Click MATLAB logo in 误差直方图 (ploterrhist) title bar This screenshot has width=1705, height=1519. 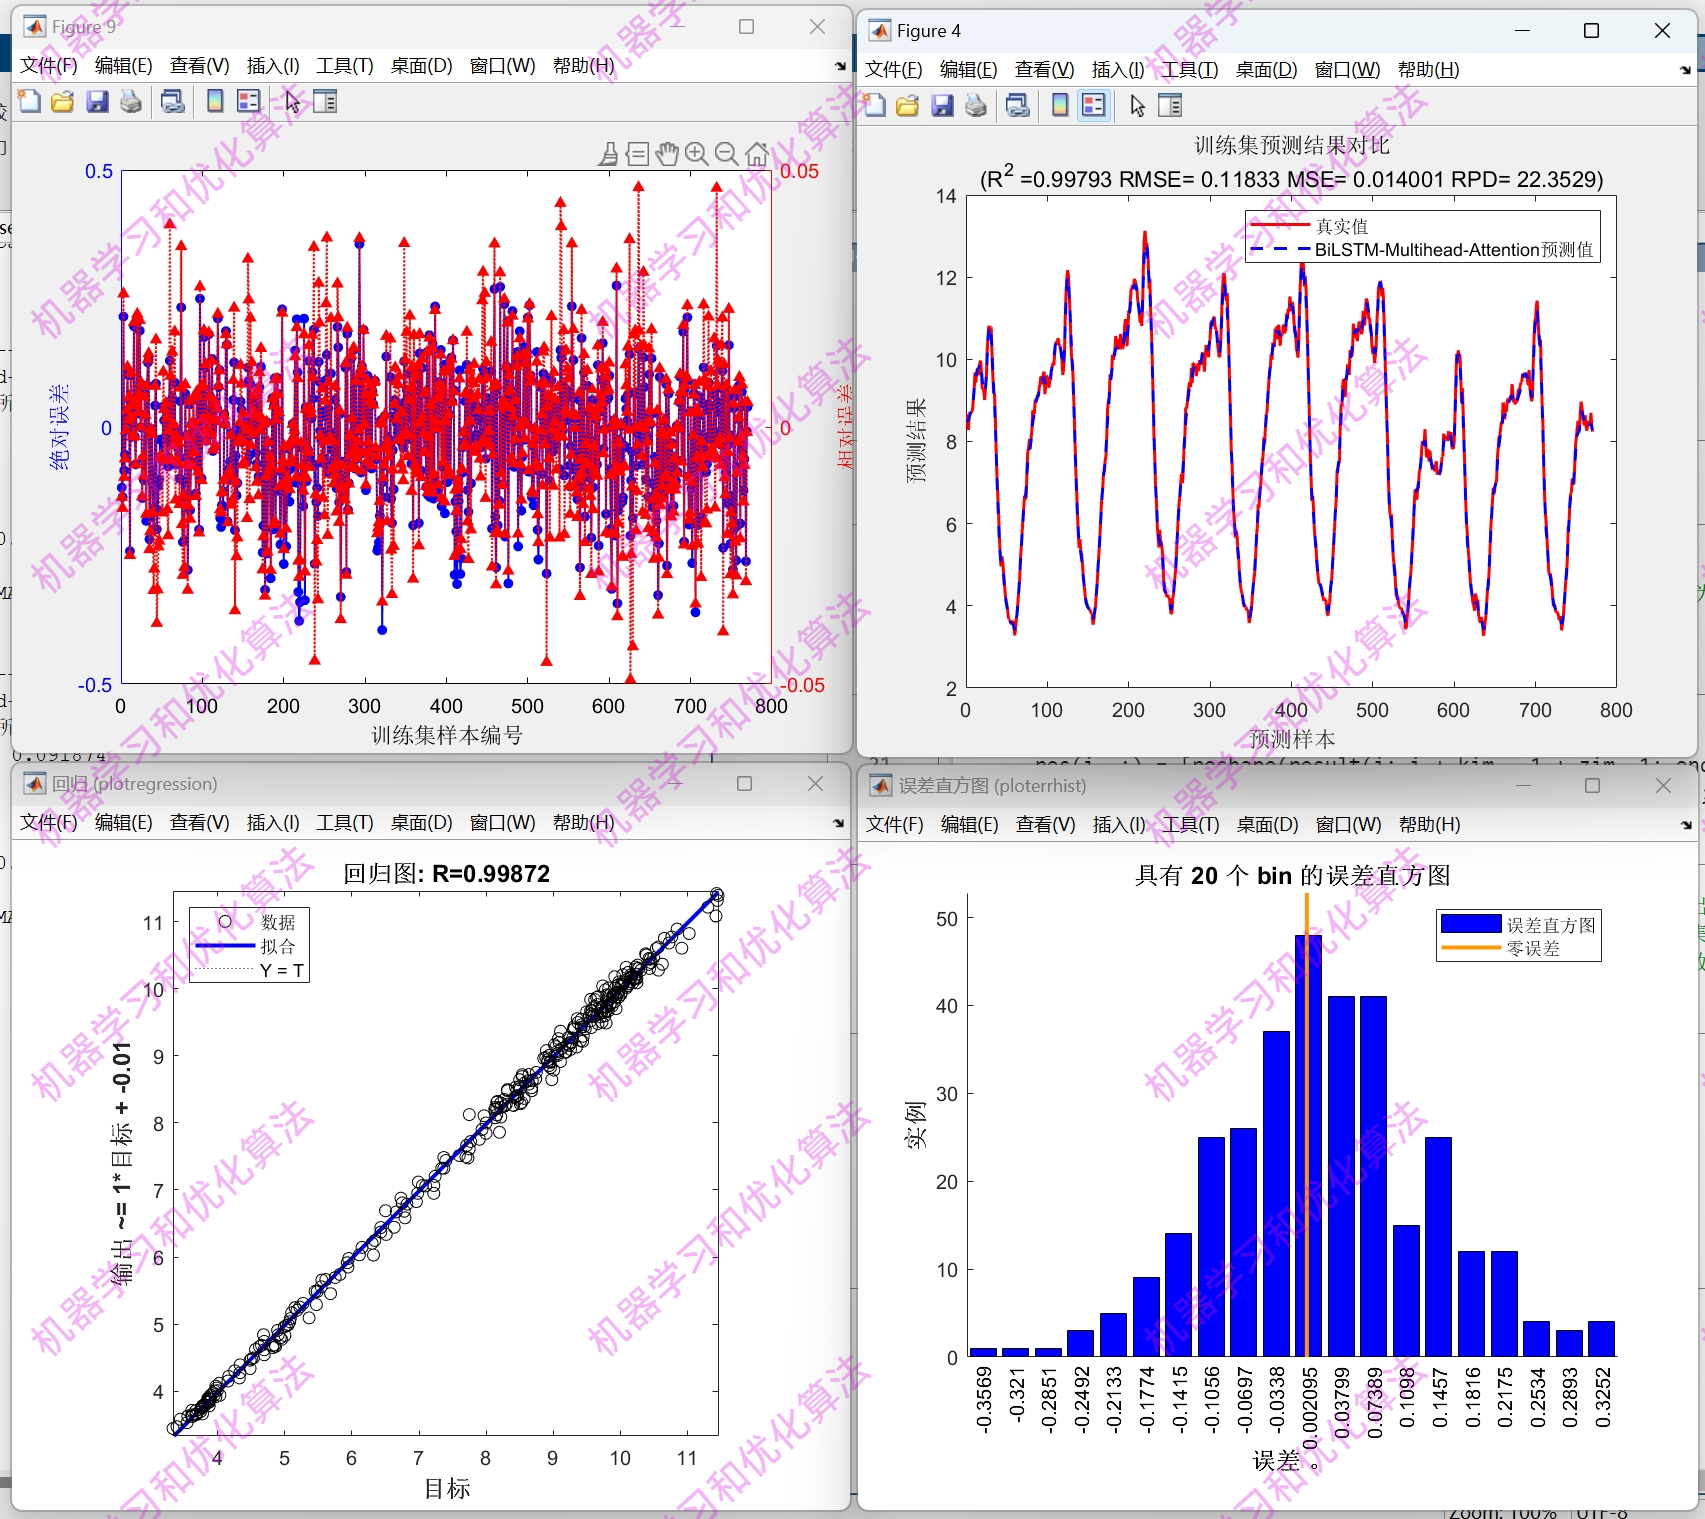tap(881, 786)
